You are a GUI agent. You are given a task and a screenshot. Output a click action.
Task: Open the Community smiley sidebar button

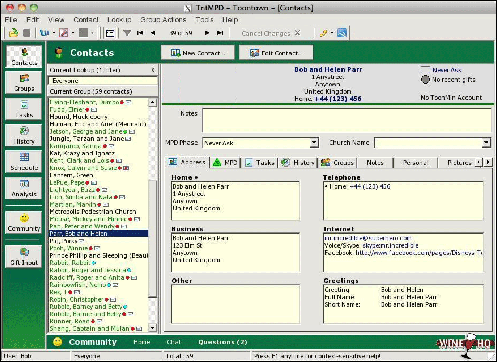click(24, 222)
